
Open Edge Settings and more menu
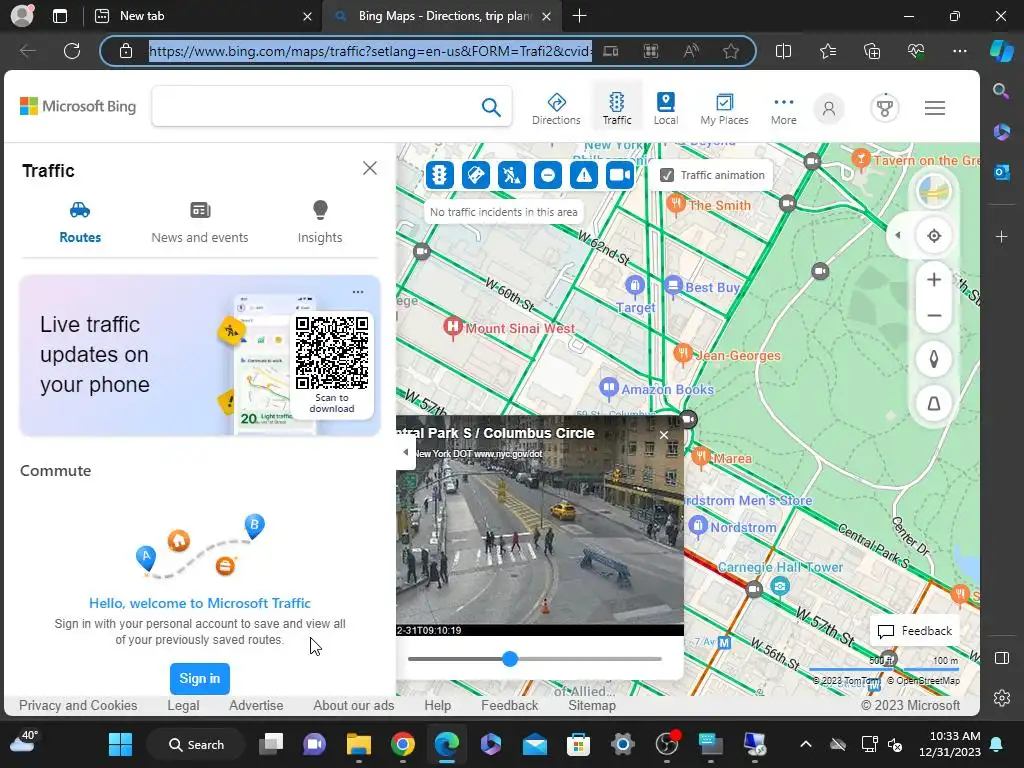(959, 51)
